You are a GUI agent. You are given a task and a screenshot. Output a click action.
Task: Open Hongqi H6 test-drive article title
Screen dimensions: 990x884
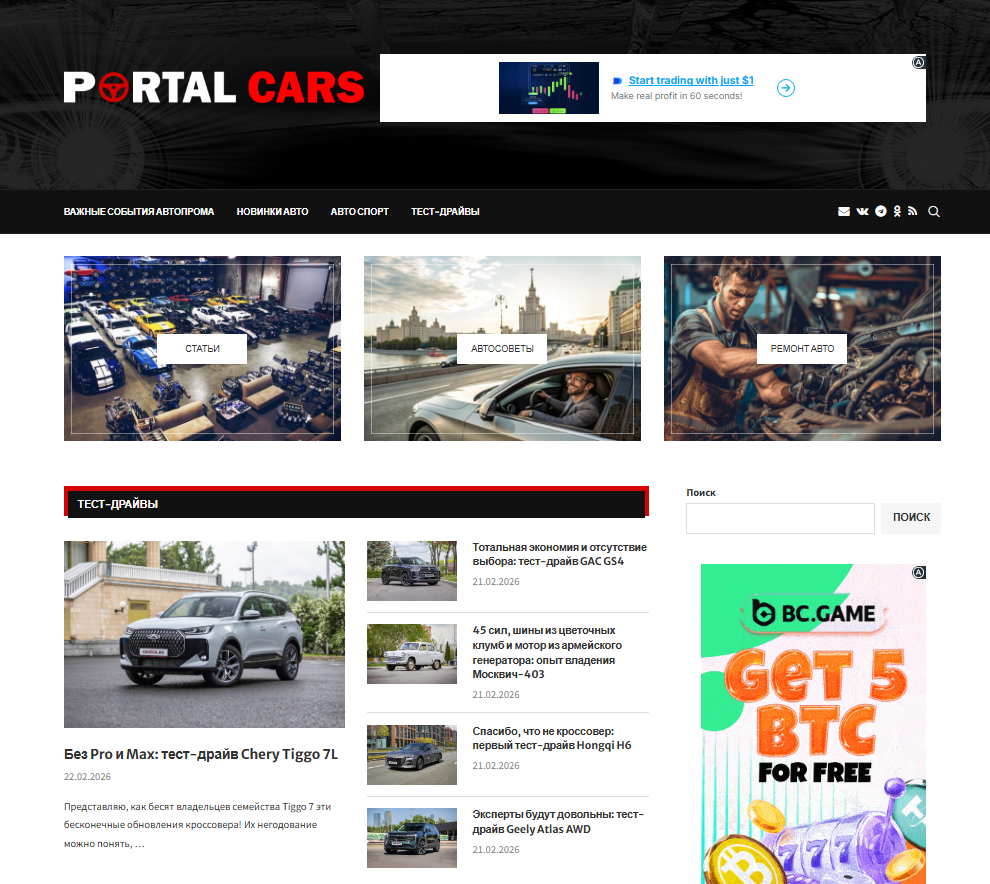[552, 738]
